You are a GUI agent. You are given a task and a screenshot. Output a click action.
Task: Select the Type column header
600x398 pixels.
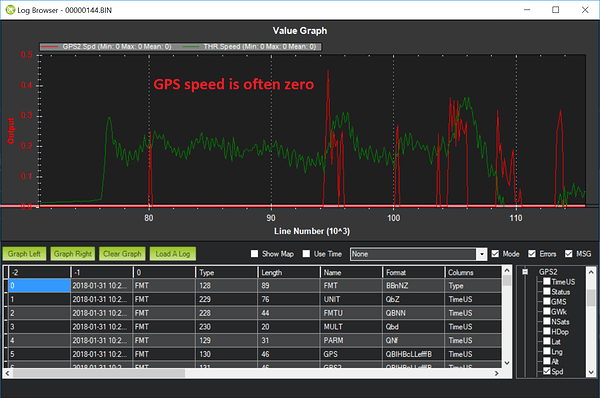(x=227, y=272)
